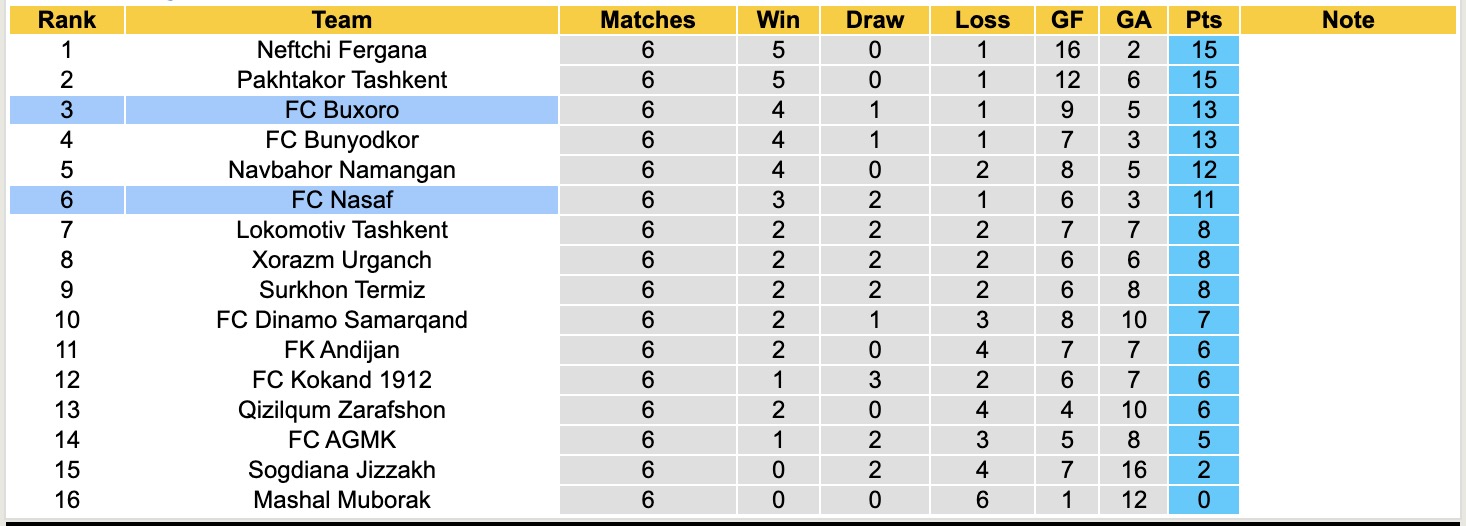Click the GF column header
This screenshot has height=526, width=1466.
coord(1067,20)
